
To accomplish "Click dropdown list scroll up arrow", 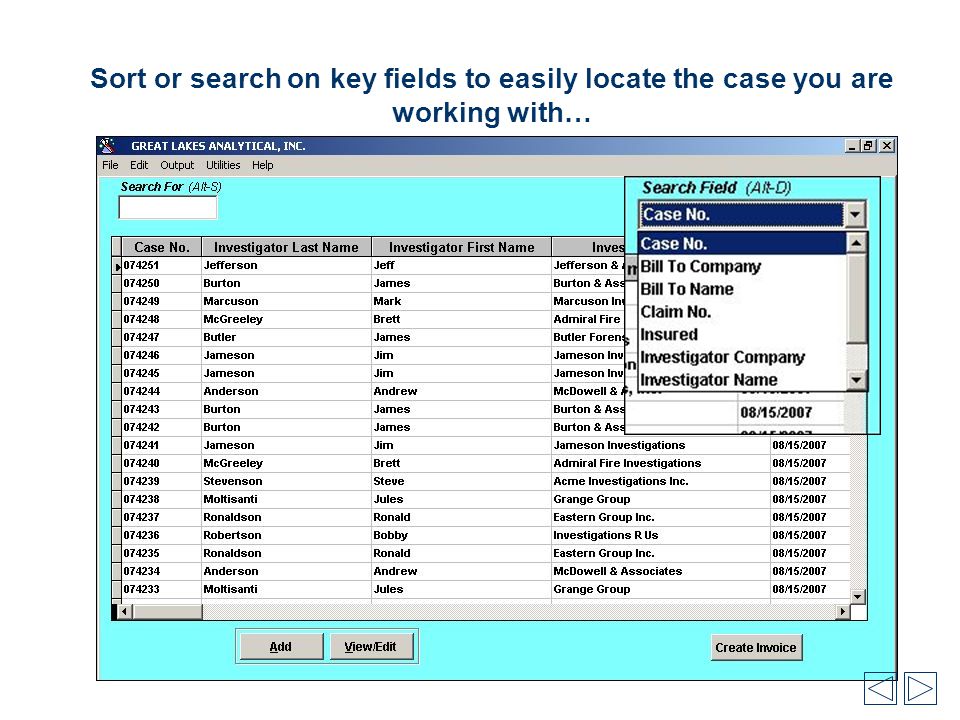I will pos(857,243).
